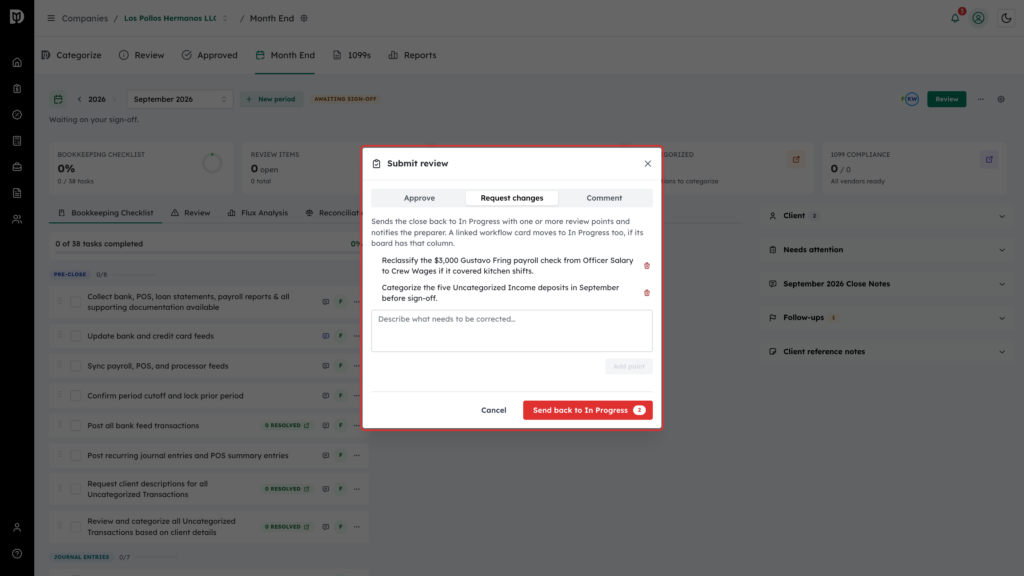
Task: Select the Approve tab in Submit review
Action: [x=419, y=198]
